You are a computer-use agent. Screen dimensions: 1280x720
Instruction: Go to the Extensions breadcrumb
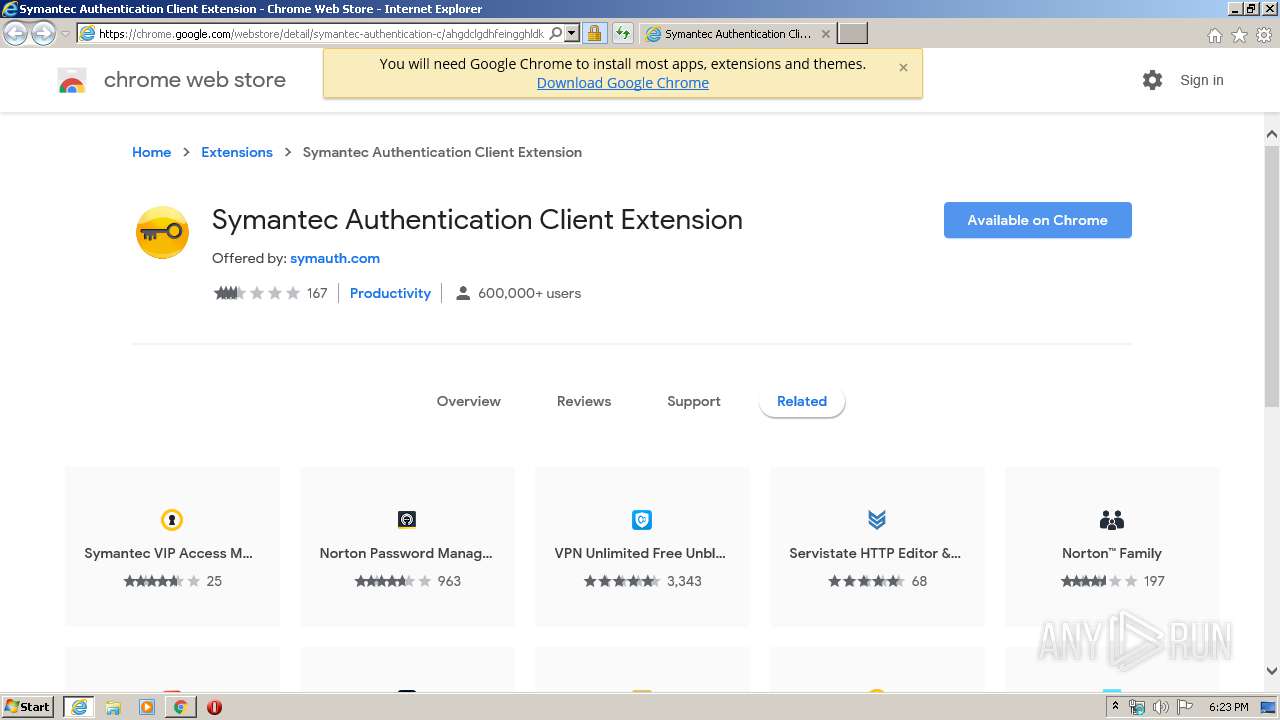tap(237, 152)
